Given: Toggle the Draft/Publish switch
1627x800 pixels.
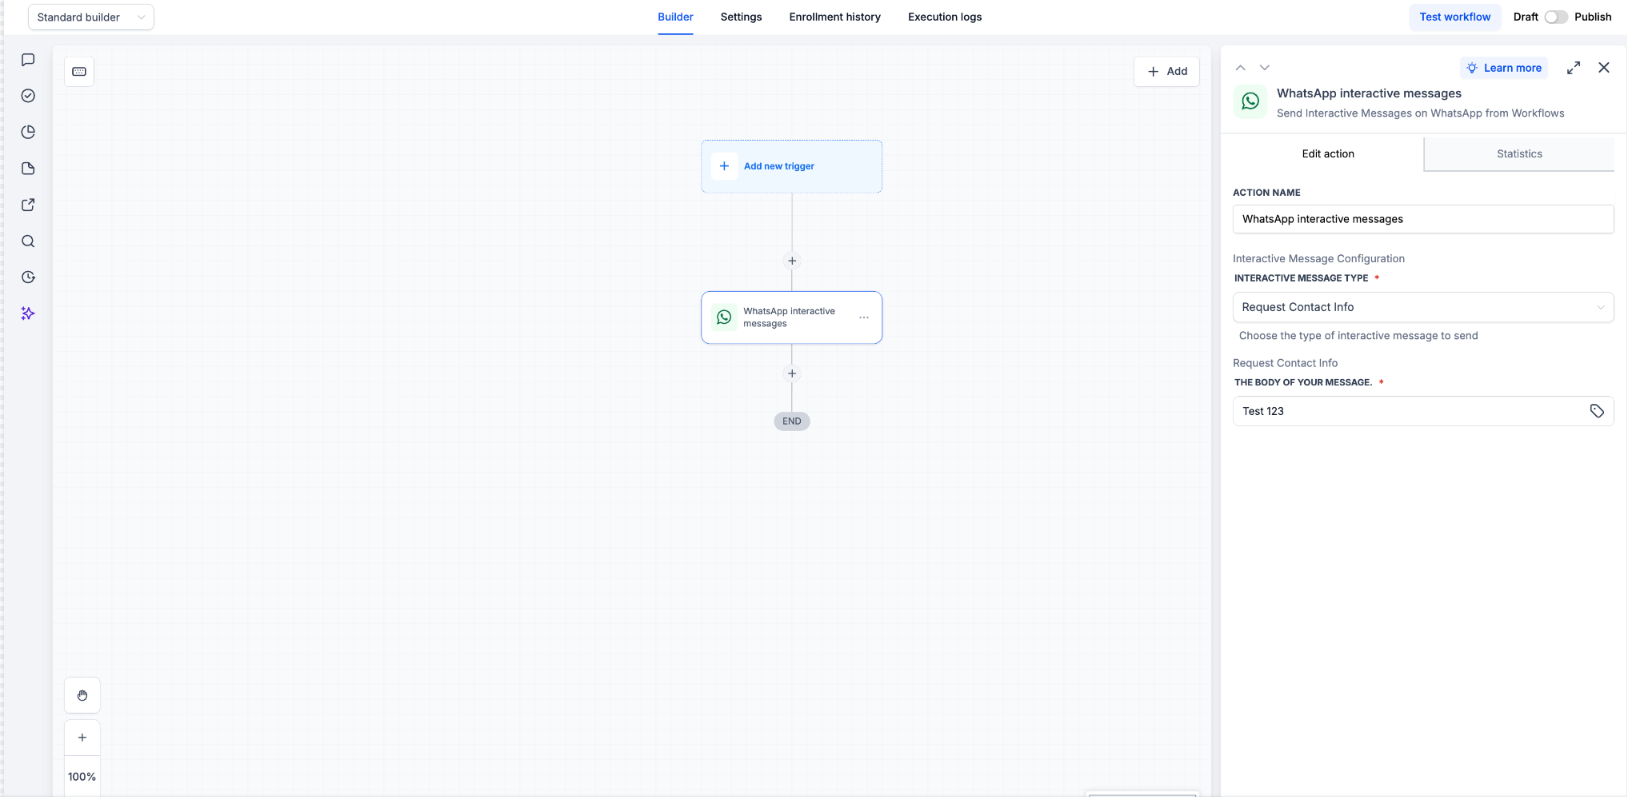Looking at the screenshot, I should 1556,17.
